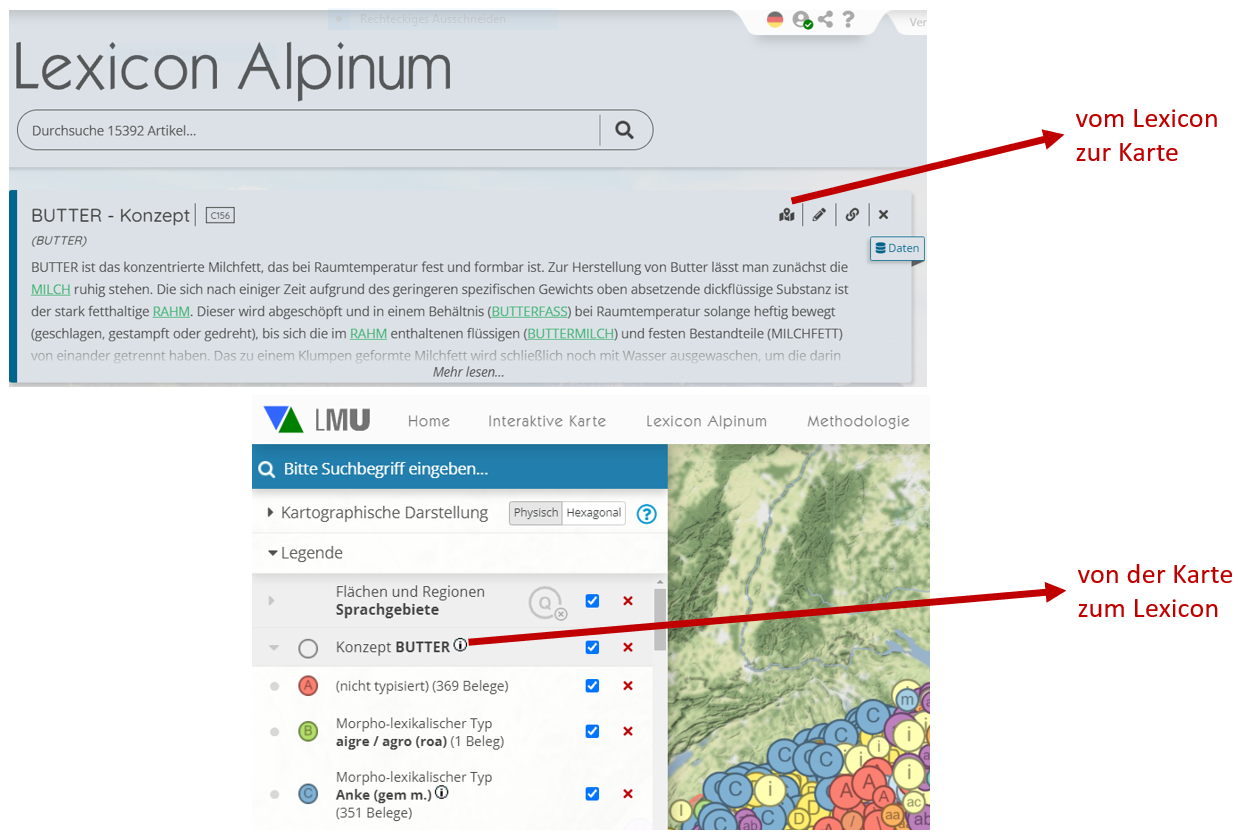The height and width of the screenshot is (835, 1239).
Task: Click the red A color marker in legend
Action: [308, 686]
